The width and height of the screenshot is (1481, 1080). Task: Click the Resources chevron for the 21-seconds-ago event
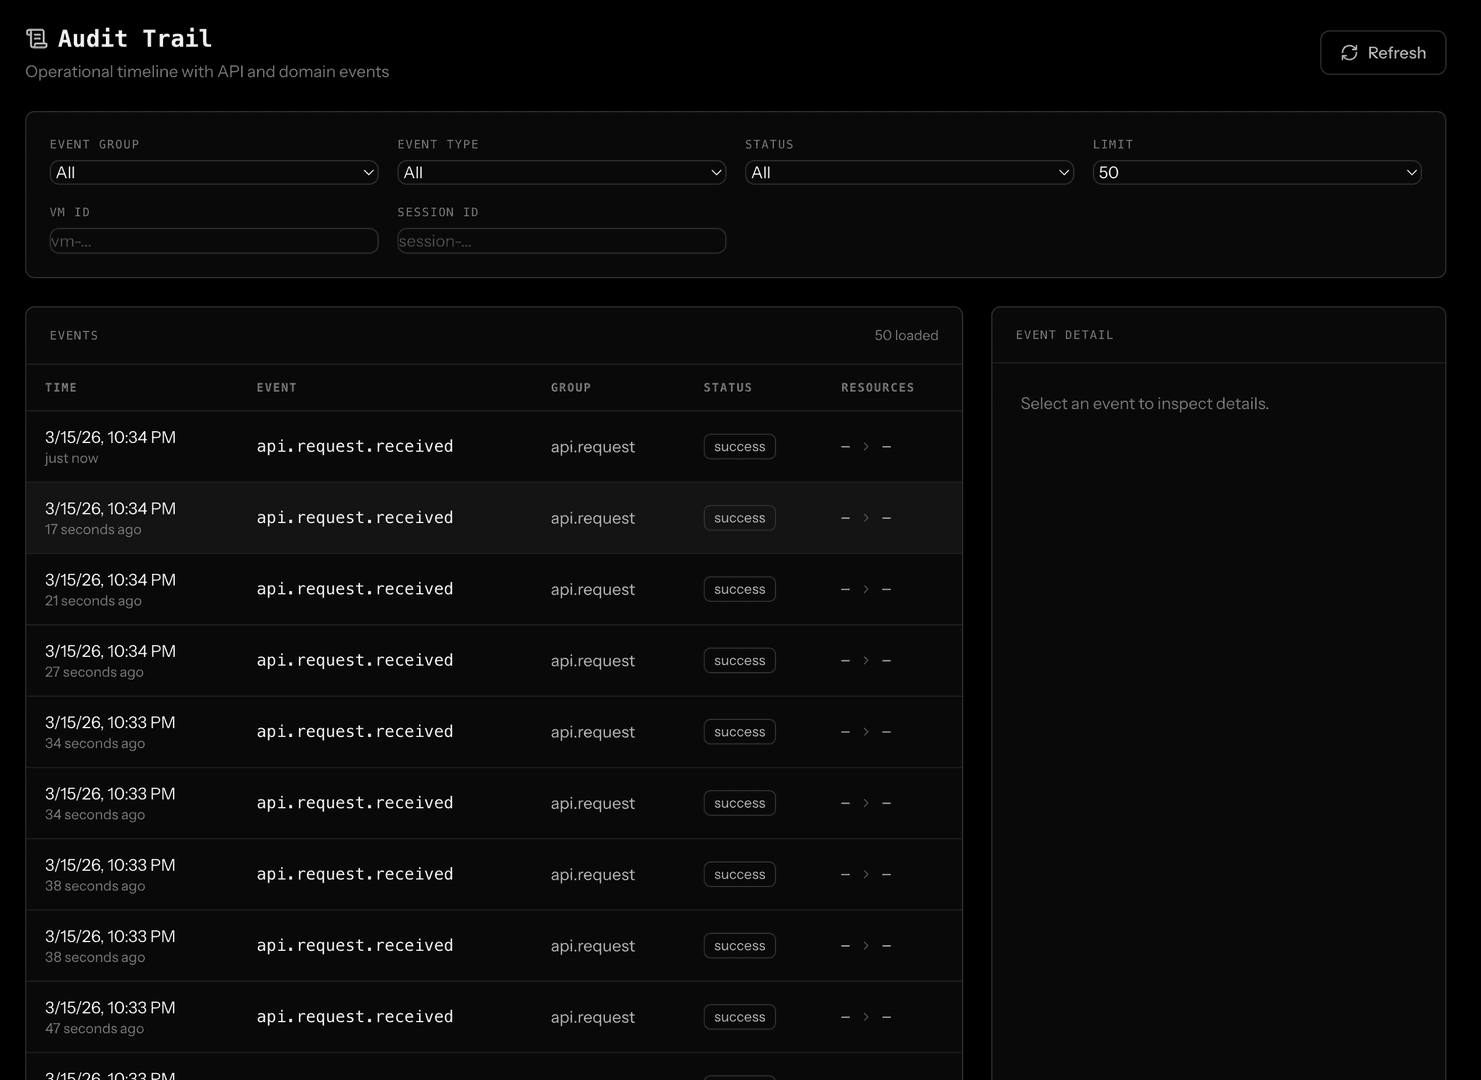(x=865, y=589)
